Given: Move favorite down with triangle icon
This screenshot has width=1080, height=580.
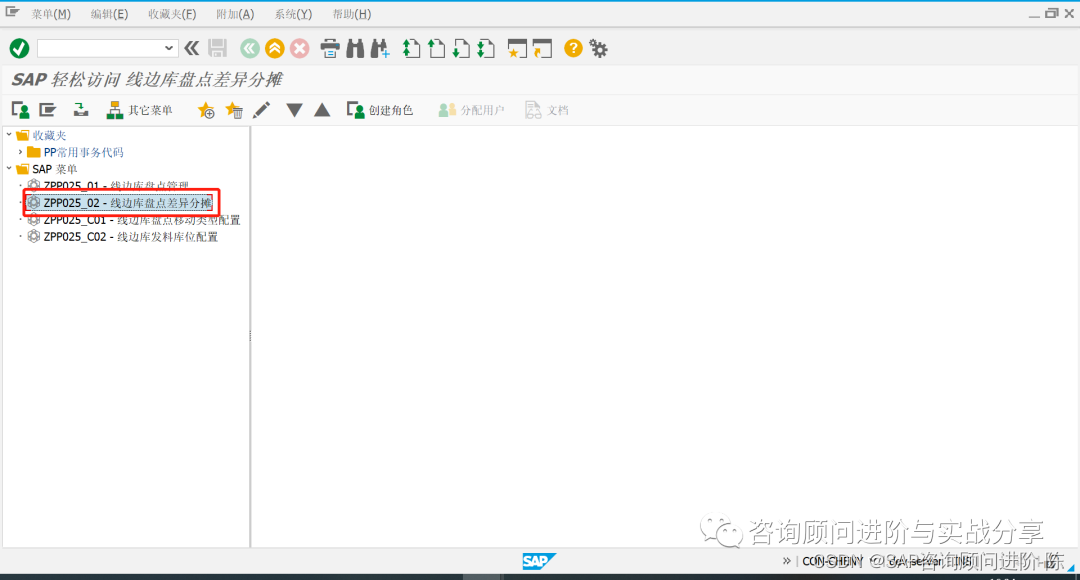Looking at the screenshot, I should (294, 110).
